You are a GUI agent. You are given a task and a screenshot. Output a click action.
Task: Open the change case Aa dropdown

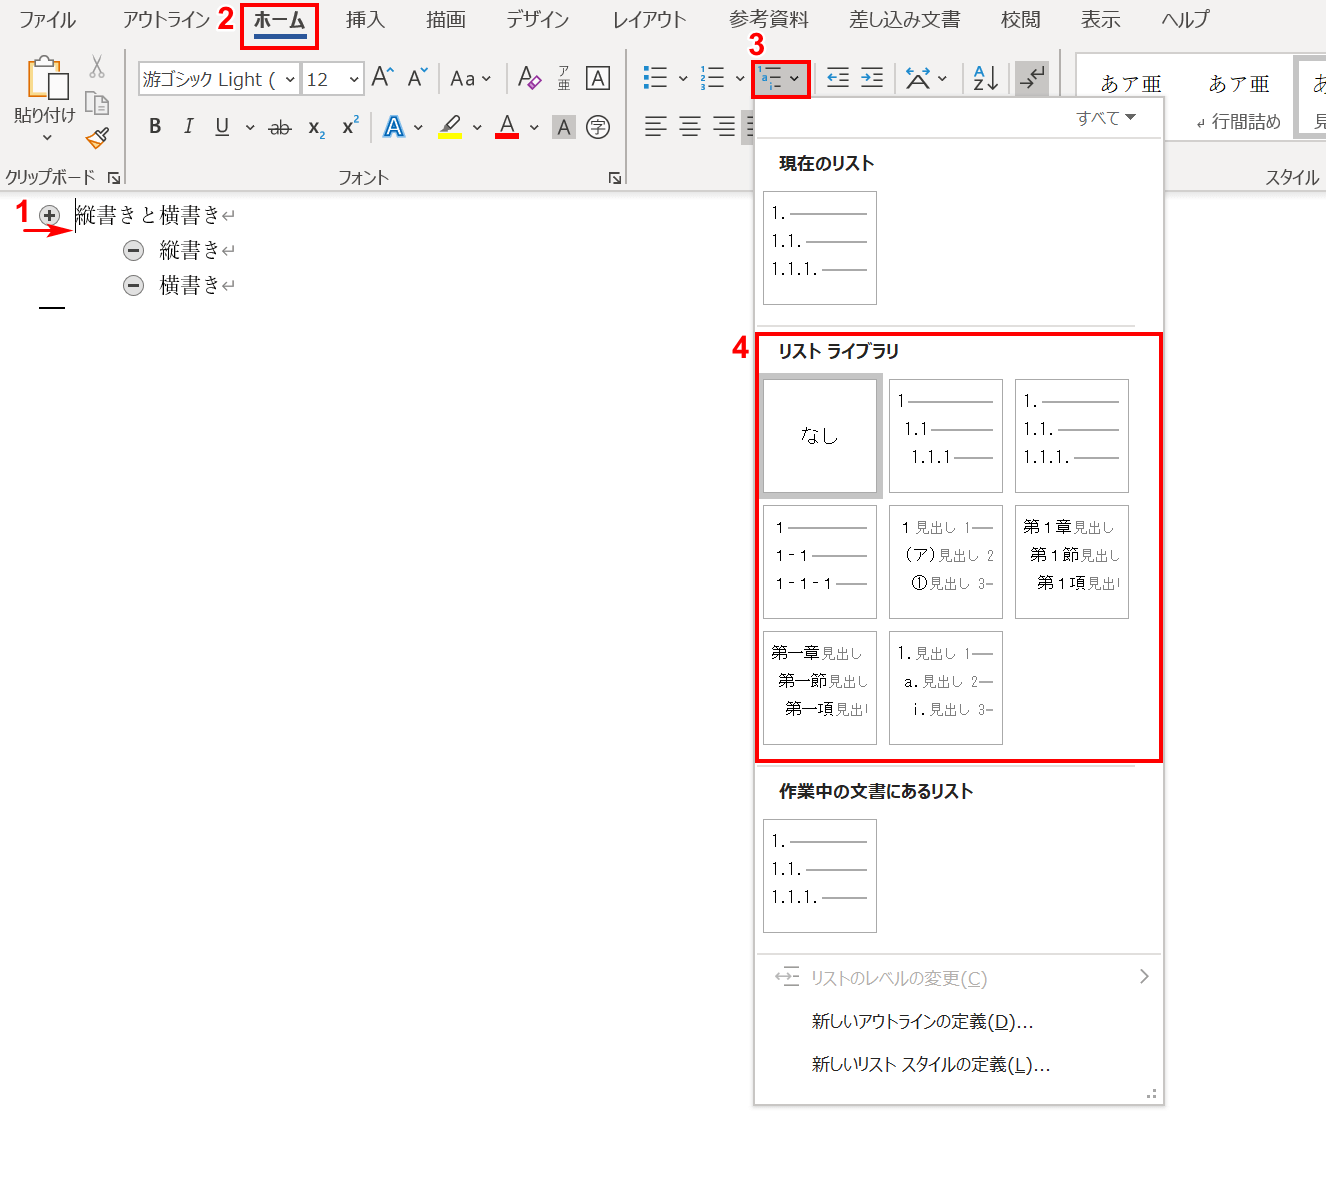click(470, 78)
